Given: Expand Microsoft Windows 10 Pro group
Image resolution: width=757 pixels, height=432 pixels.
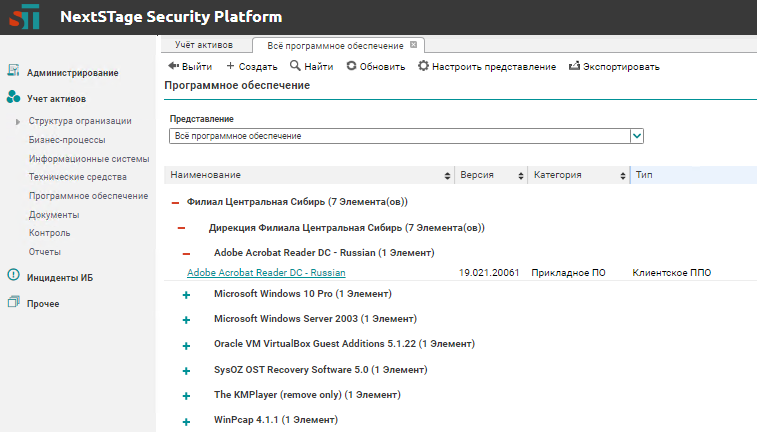Looking at the screenshot, I should (x=186, y=295).
